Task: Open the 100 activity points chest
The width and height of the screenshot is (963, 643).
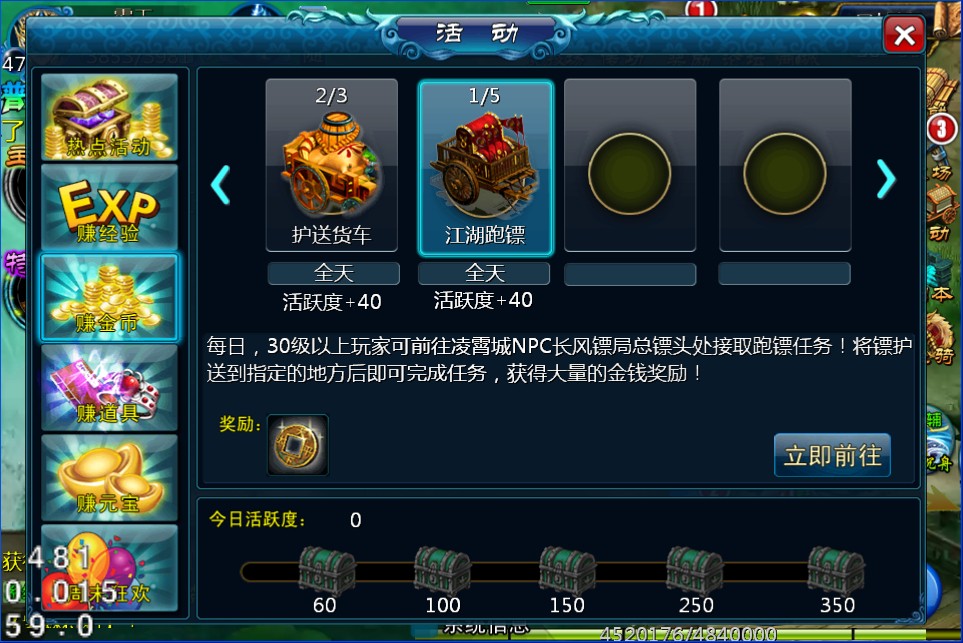Action: click(x=442, y=571)
